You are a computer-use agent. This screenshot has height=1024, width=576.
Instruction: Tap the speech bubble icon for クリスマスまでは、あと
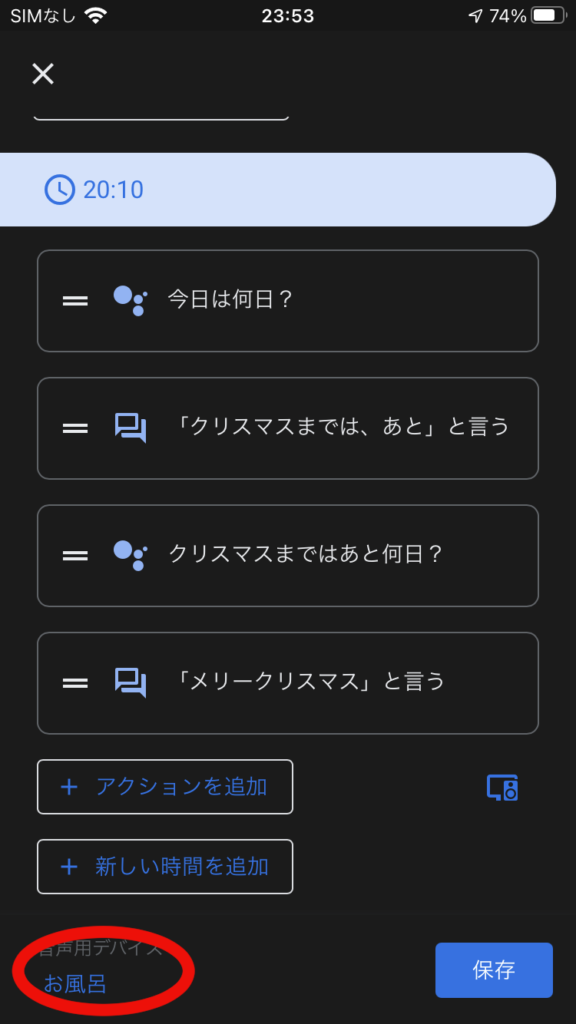tap(130, 428)
